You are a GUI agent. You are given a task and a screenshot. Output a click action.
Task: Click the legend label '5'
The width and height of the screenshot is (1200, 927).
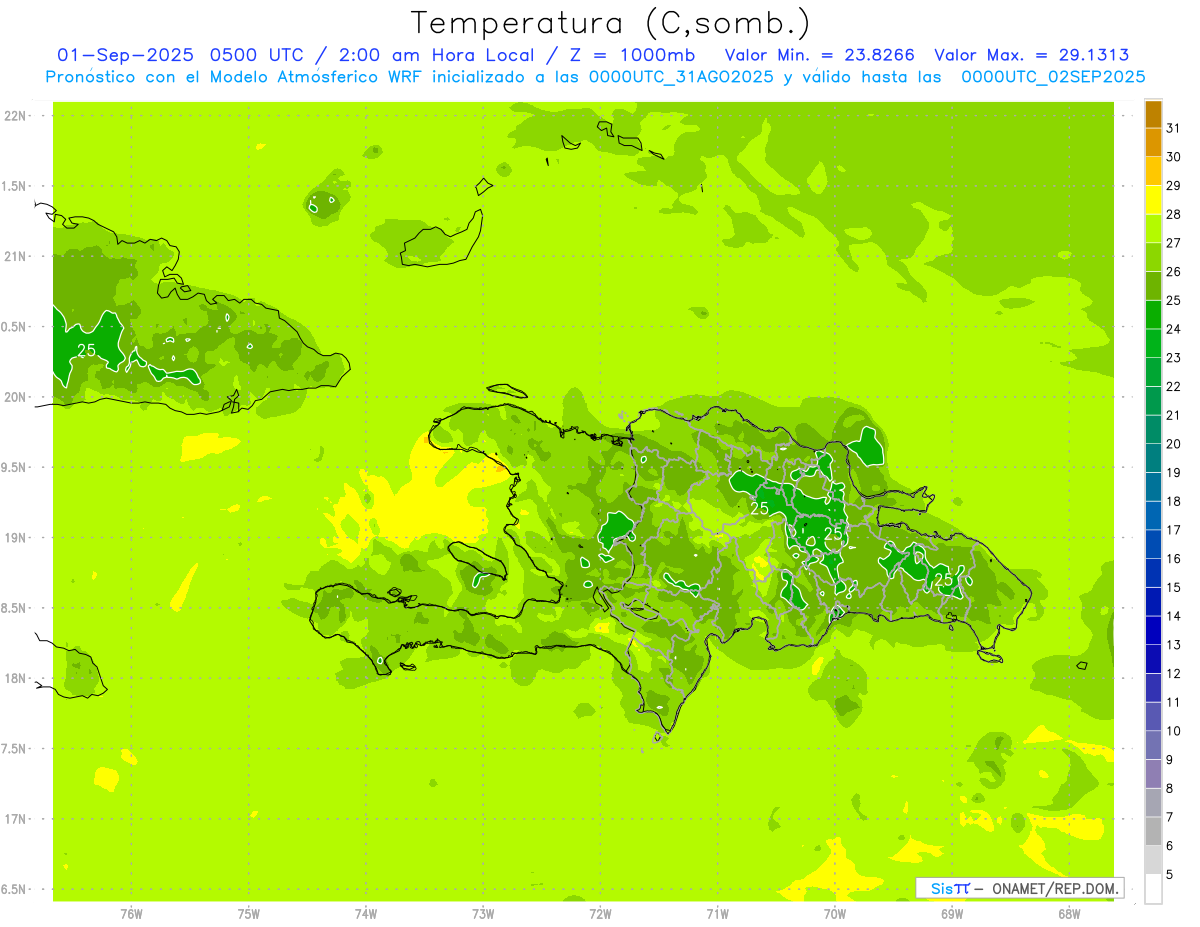coord(1169,875)
